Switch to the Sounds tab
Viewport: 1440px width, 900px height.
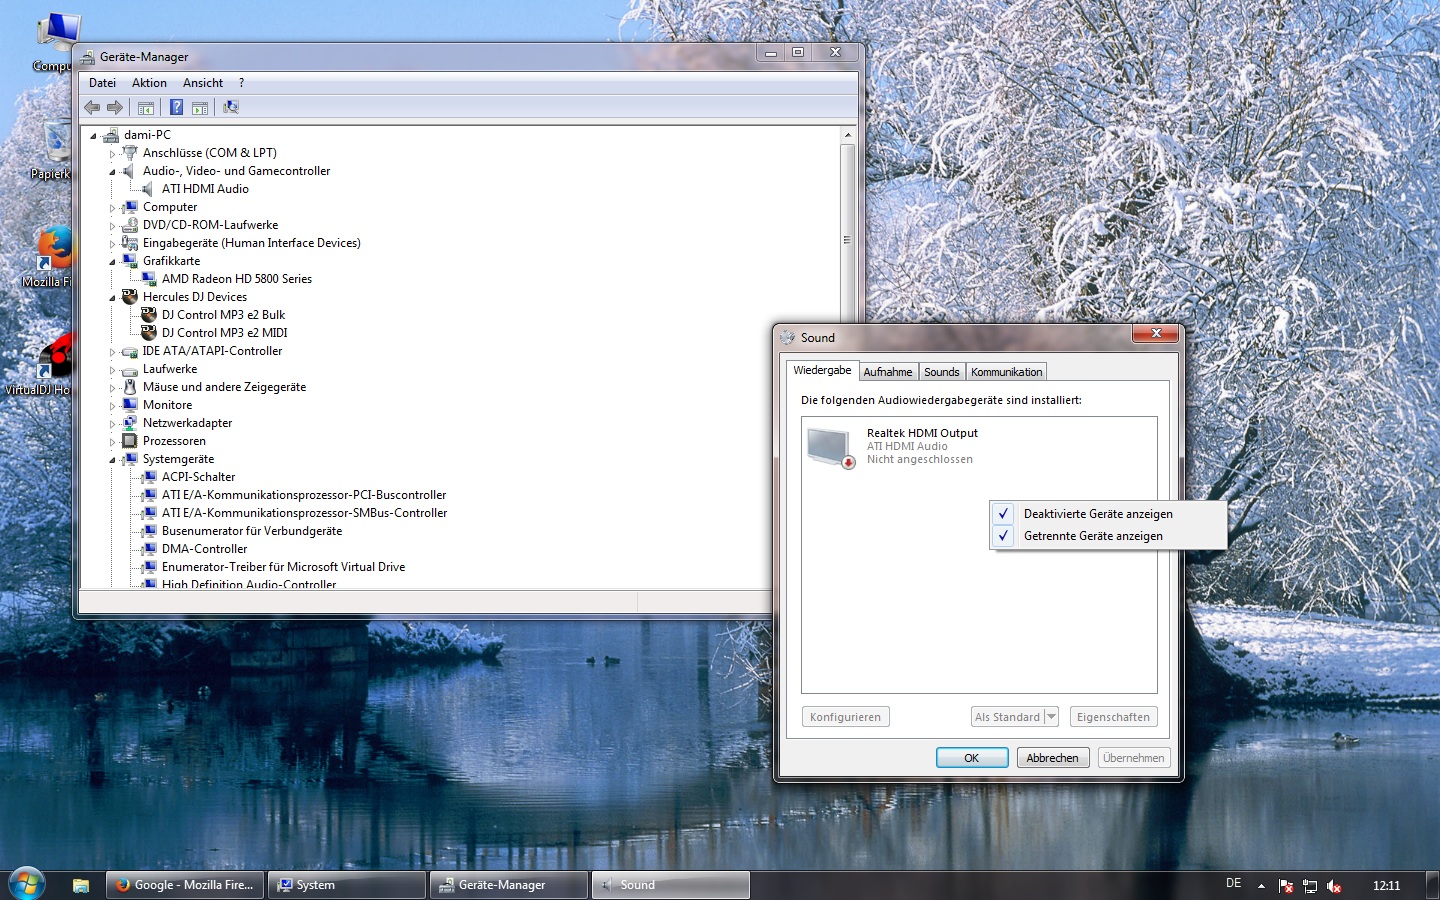pos(942,372)
